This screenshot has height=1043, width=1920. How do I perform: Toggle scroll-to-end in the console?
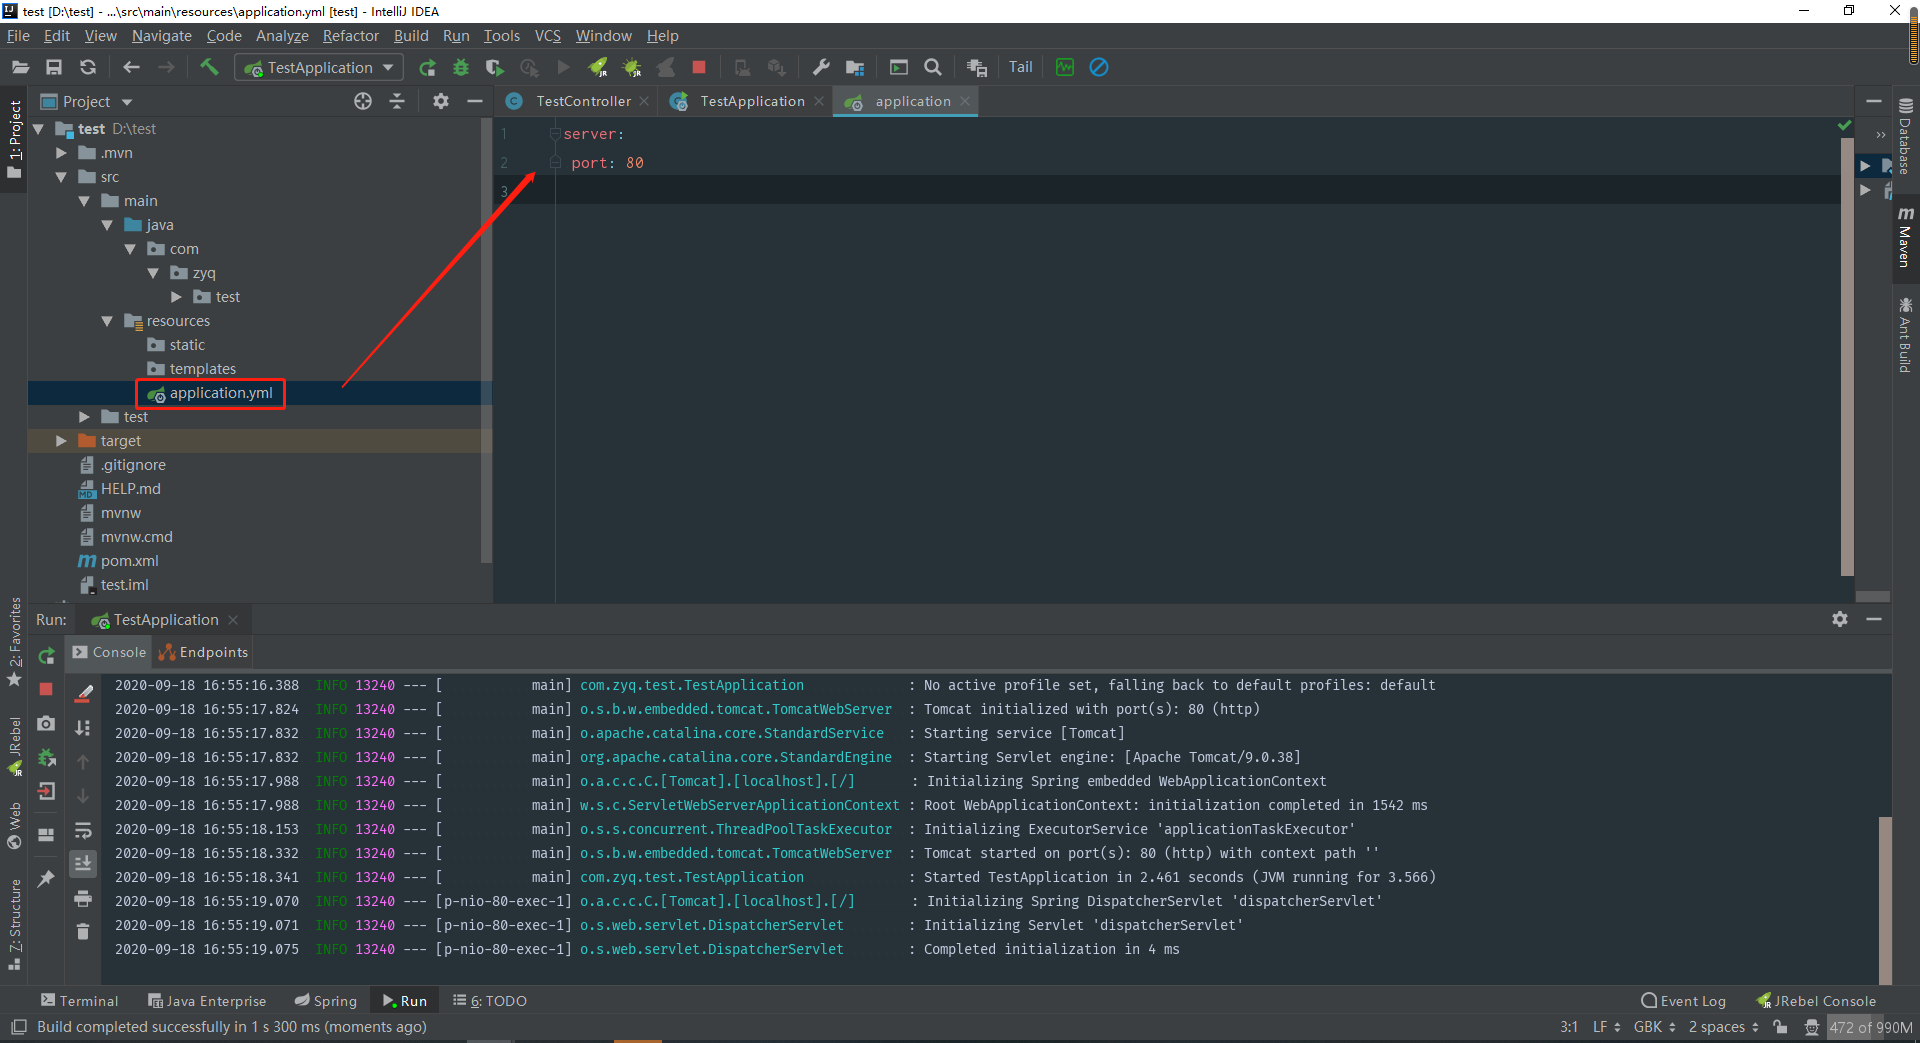(x=83, y=863)
